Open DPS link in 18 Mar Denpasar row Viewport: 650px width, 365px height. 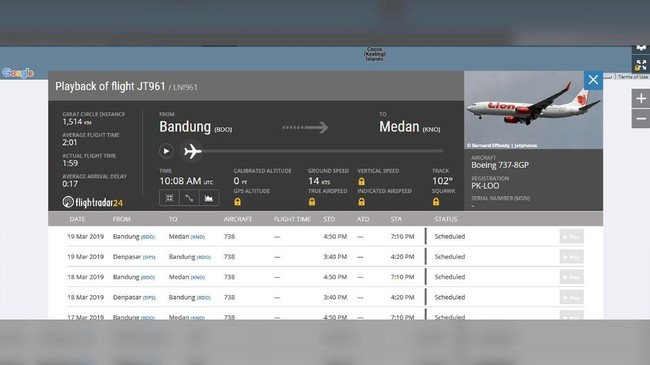pyautogui.click(x=149, y=298)
